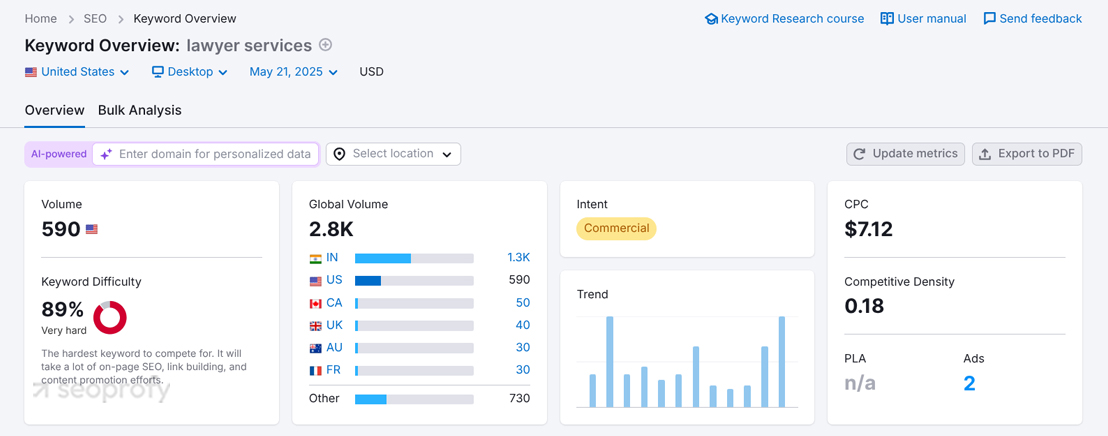Open the May 21, 2025 date dropdown

pyautogui.click(x=293, y=72)
